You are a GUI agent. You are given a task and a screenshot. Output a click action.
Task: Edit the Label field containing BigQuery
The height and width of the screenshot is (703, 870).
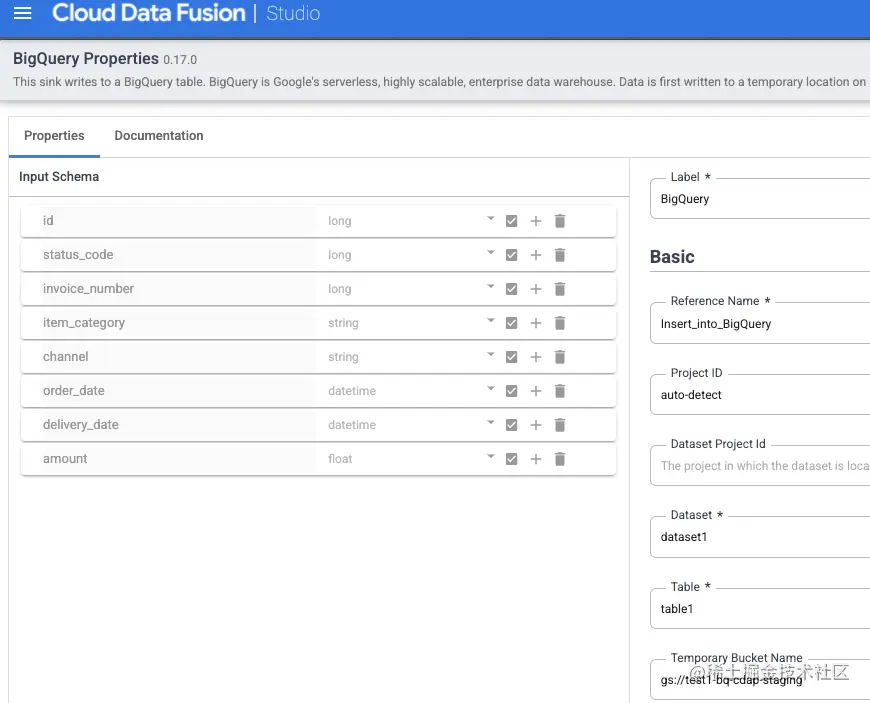760,199
